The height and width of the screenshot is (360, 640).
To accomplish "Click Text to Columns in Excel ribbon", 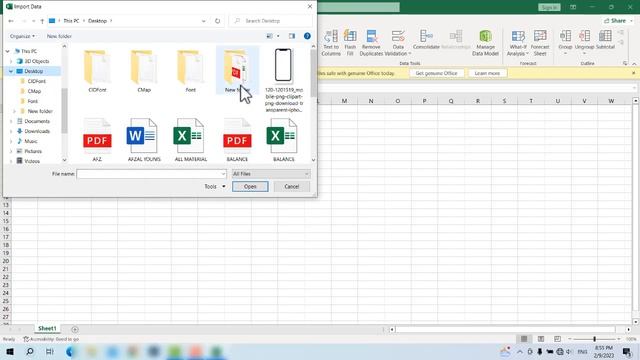I will (331, 42).
